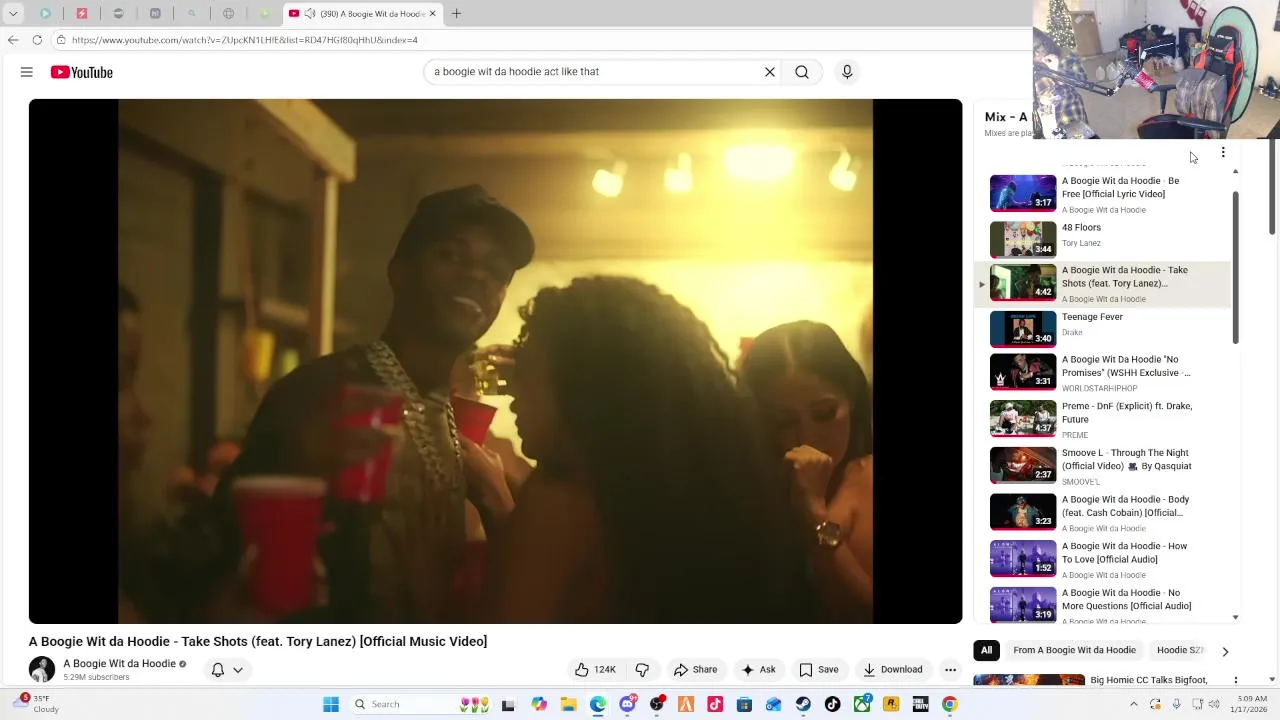The image size is (1280, 720).
Task: Mute the tab via speaker icon
Action: 309,14
